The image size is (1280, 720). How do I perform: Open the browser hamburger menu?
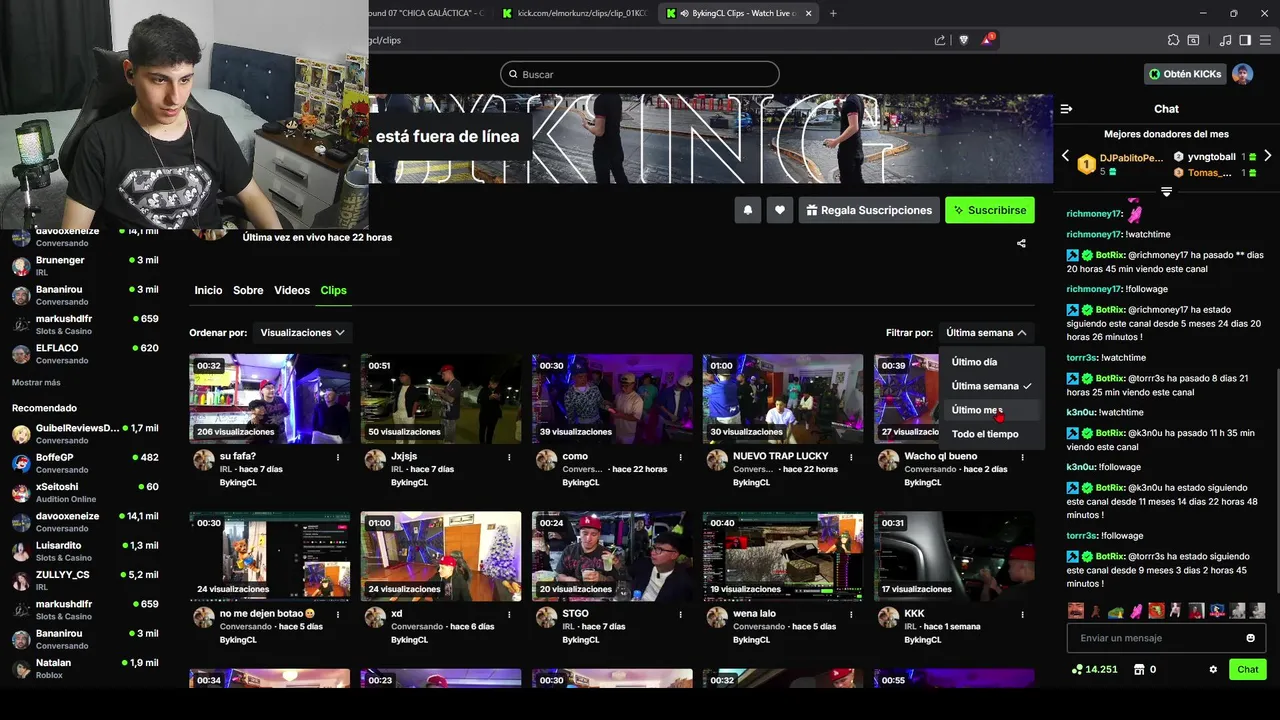pos(1265,40)
